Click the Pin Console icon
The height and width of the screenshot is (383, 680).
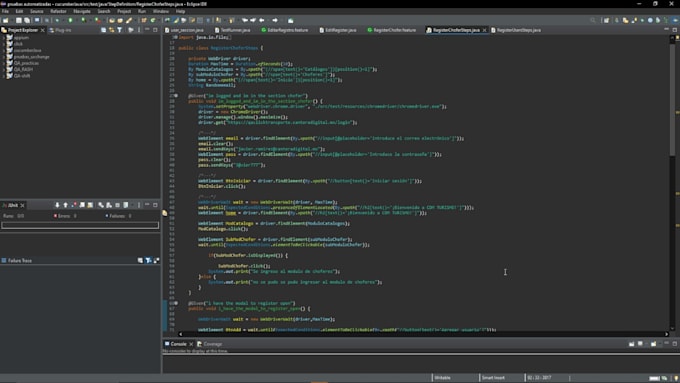click(x=631, y=344)
